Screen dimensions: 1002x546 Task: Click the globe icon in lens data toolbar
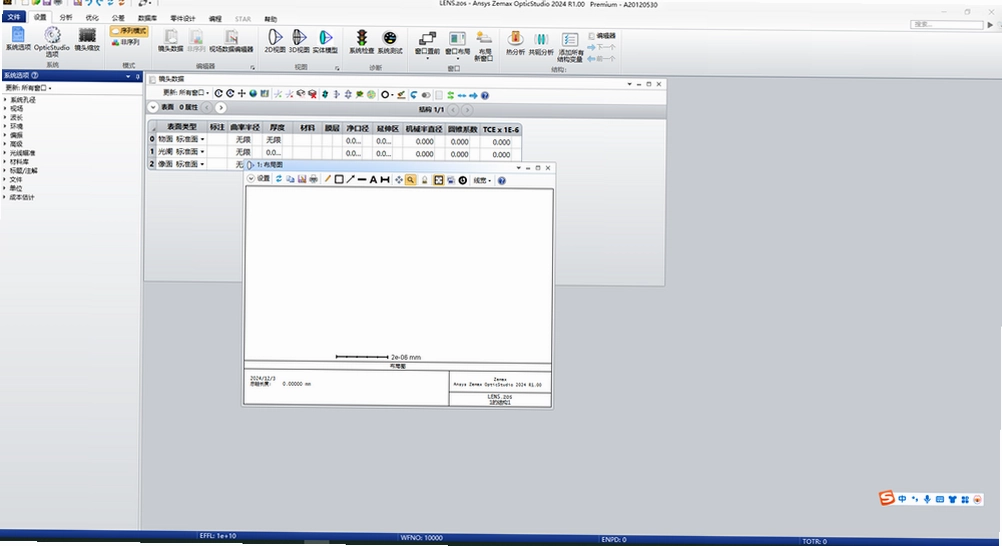[253, 93]
